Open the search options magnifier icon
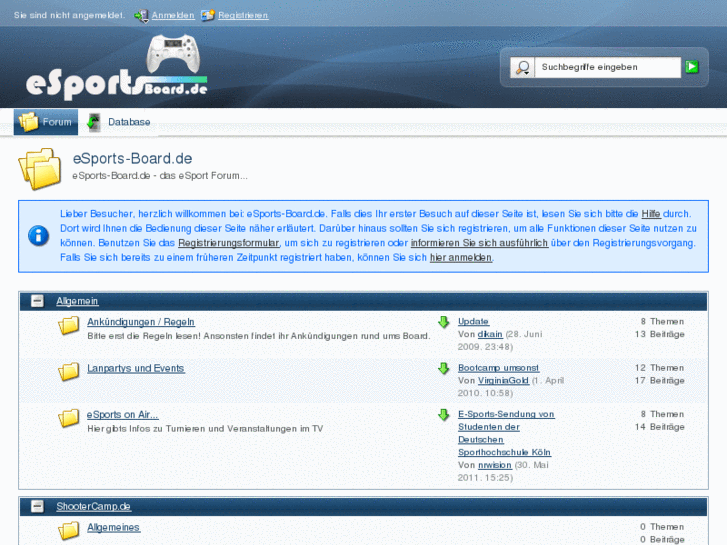 [x=523, y=67]
